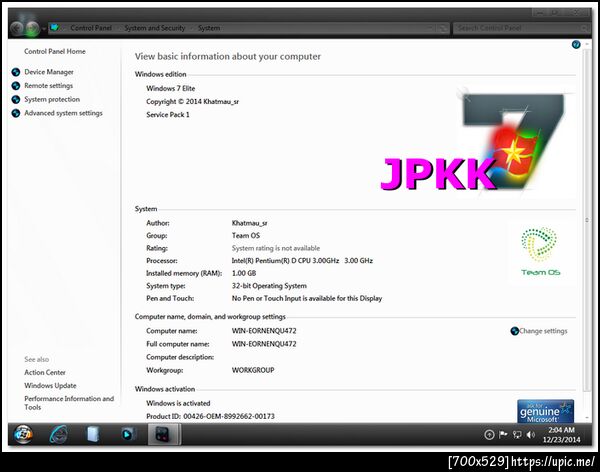
Task: Open Remote settings link
Action: (x=48, y=86)
